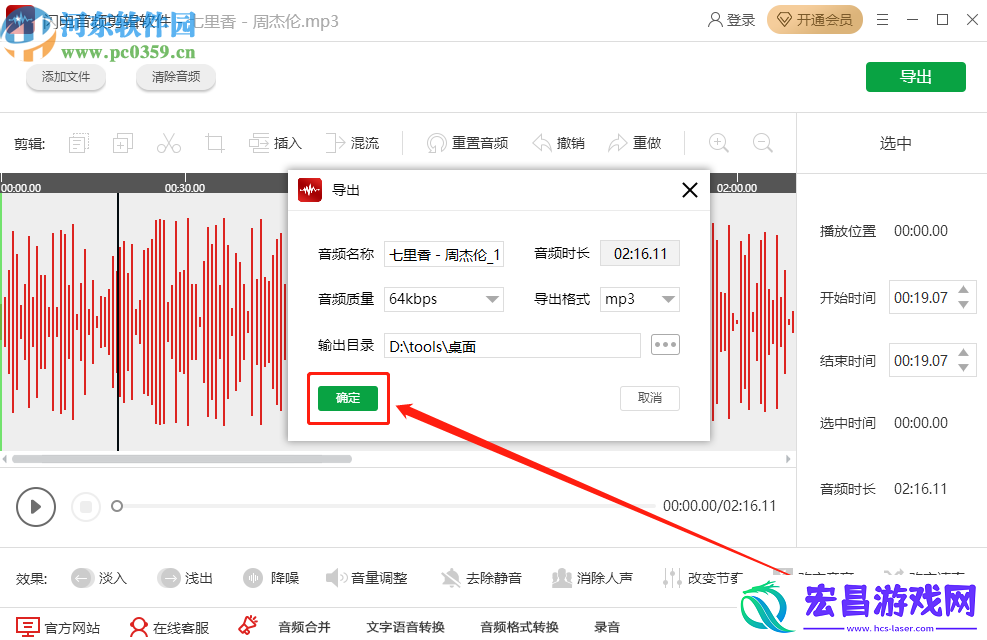
Task: Select the crop tool icon
Action: [215, 143]
